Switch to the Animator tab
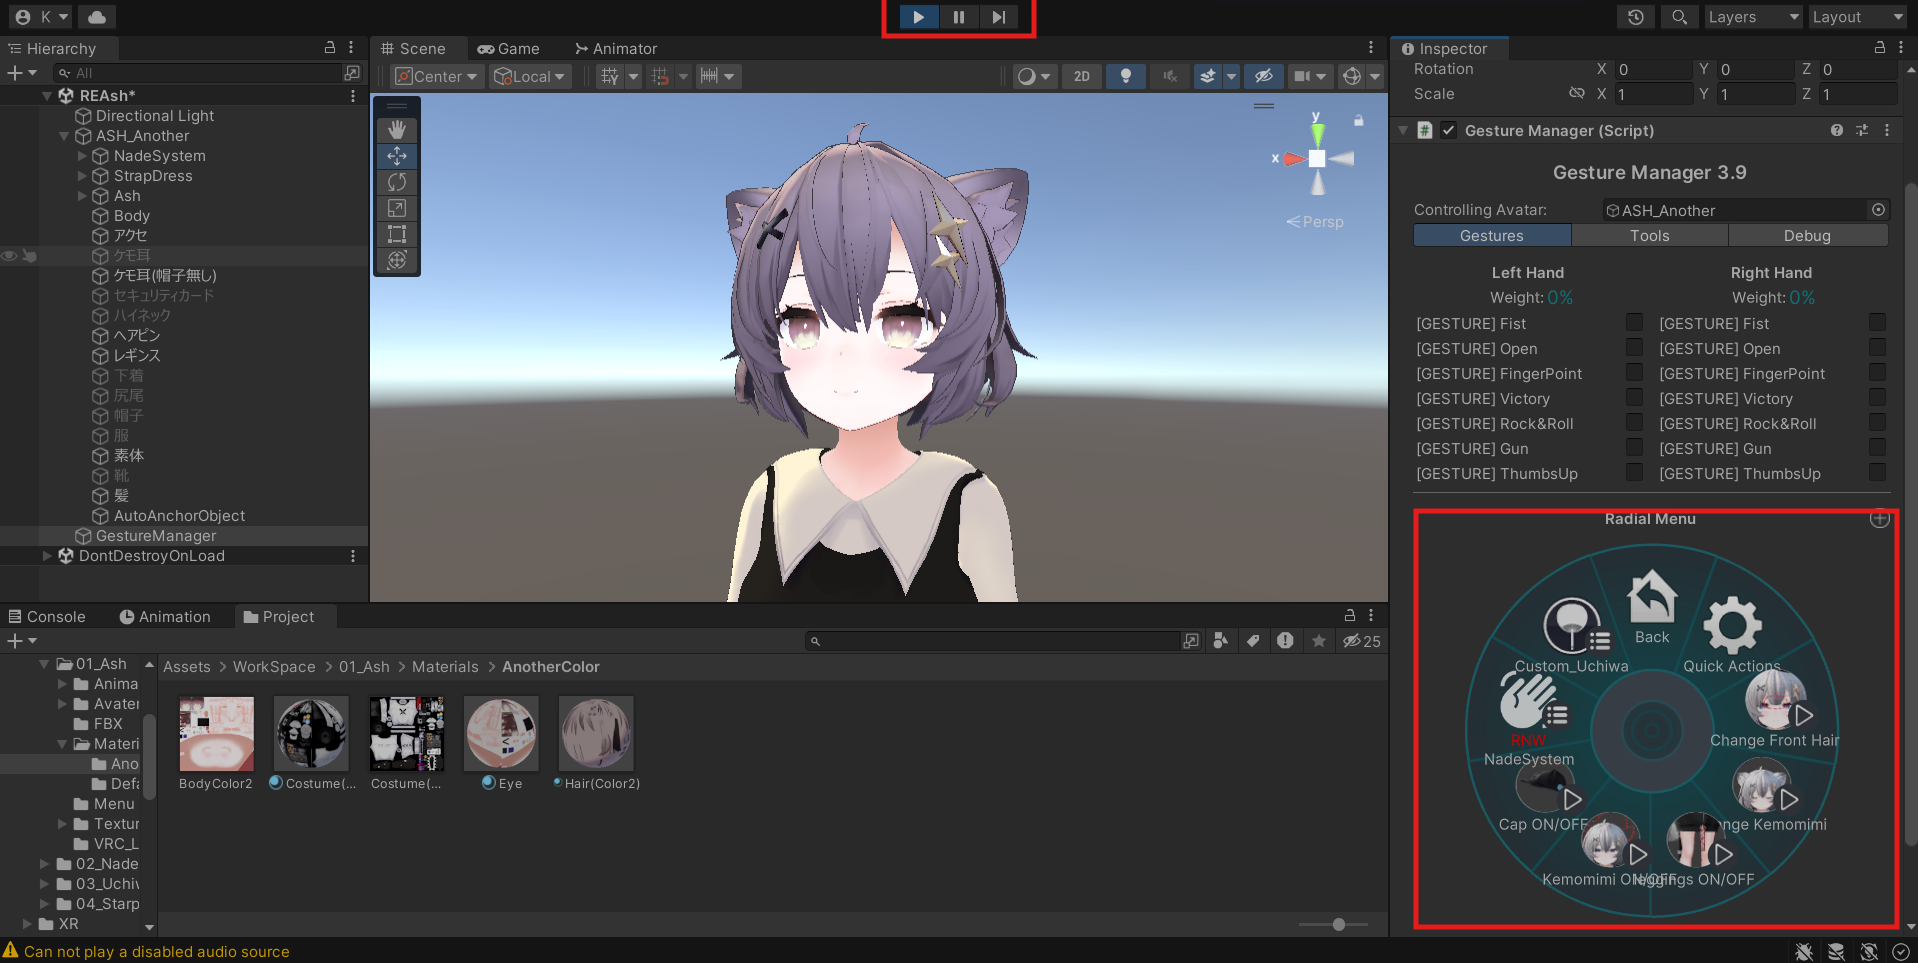The width and height of the screenshot is (1918, 963). tap(616, 48)
